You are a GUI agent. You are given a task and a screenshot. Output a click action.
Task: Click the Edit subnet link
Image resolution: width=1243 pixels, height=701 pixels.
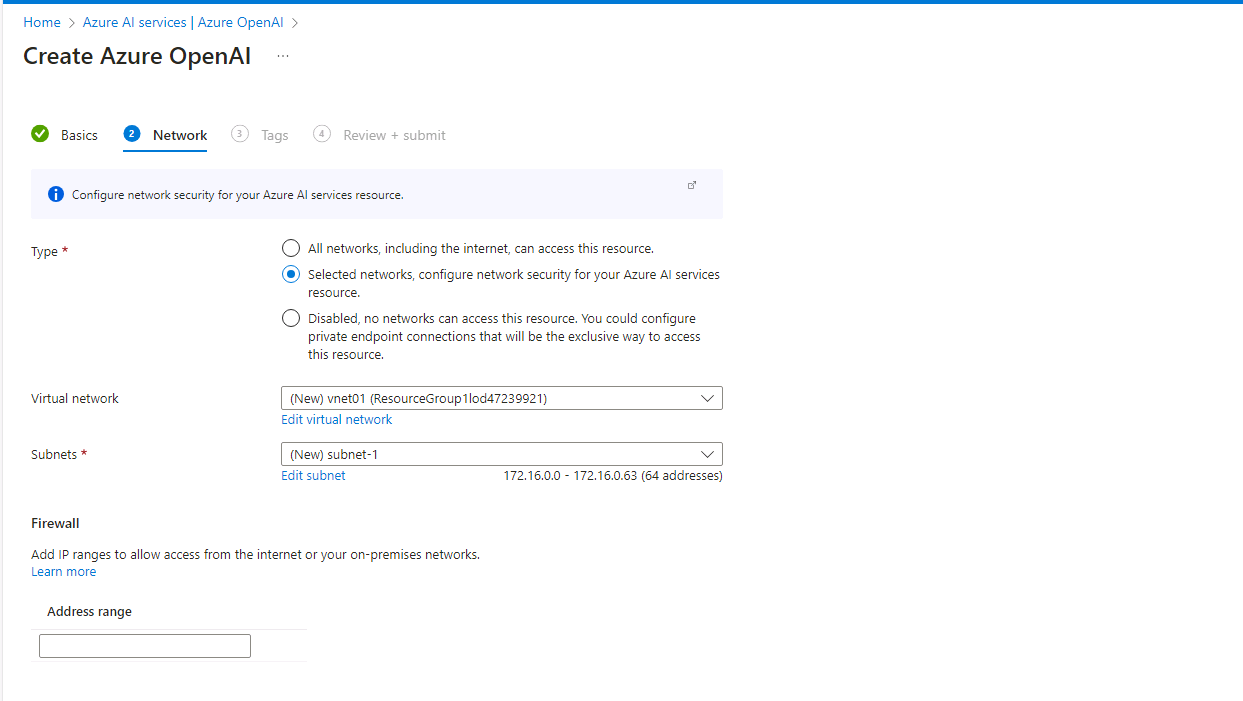click(x=313, y=476)
